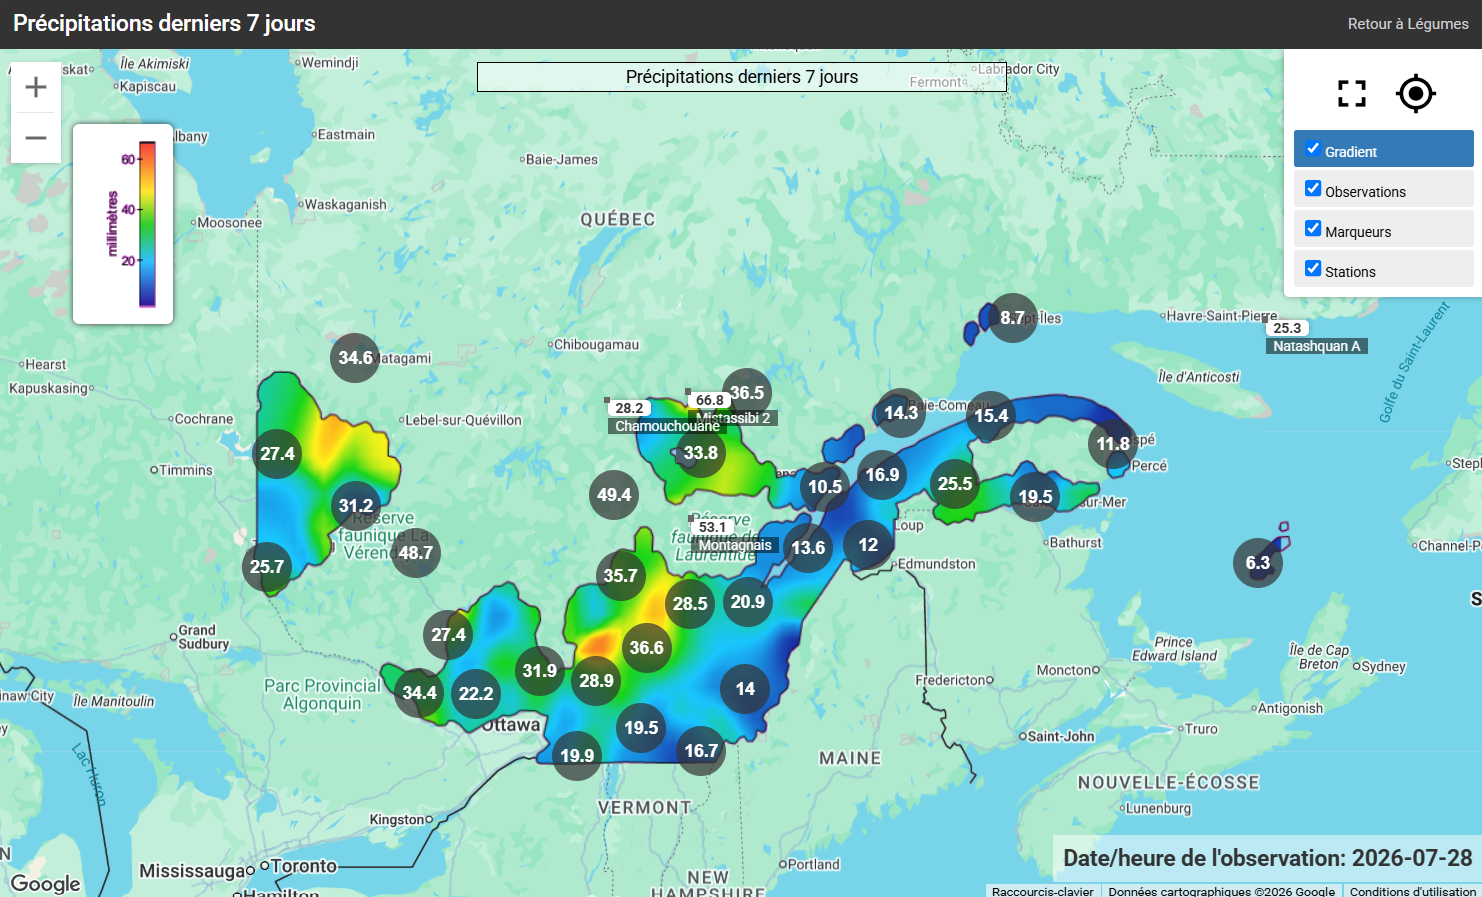The image size is (1482, 897).
Task: Open Conditions d'utilisation link
Action: [1412, 891]
